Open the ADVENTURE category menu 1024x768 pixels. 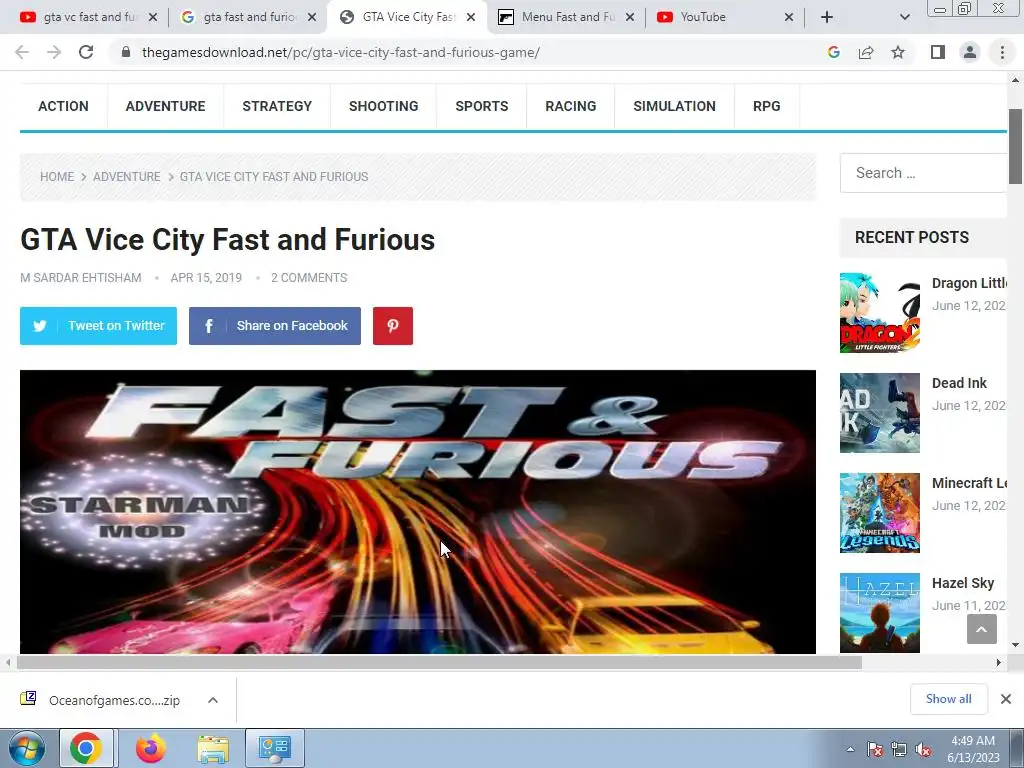(165, 106)
